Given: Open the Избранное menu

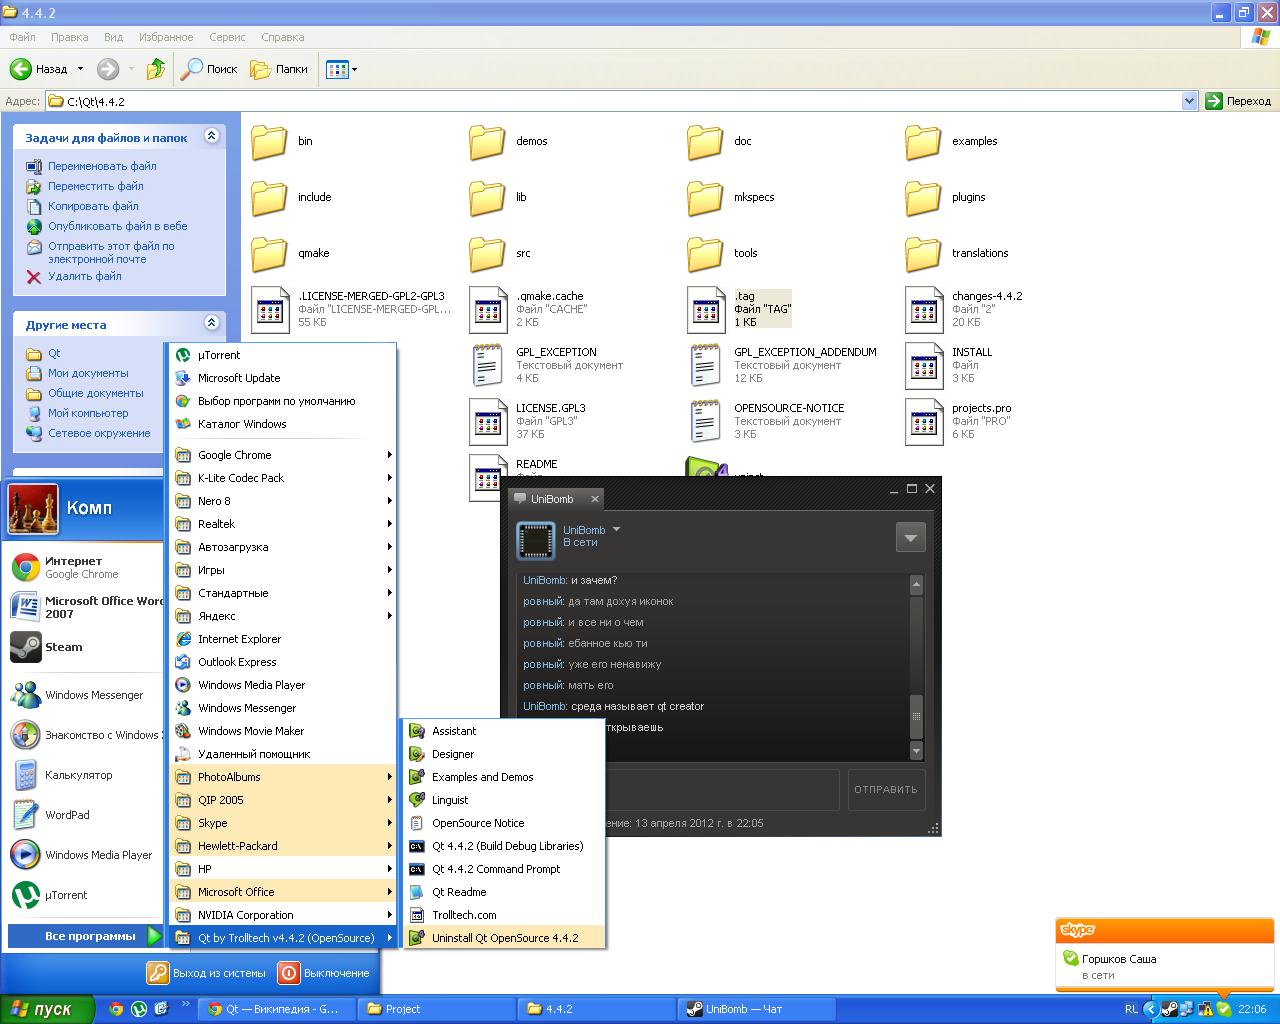Looking at the screenshot, I should (x=166, y=37).
